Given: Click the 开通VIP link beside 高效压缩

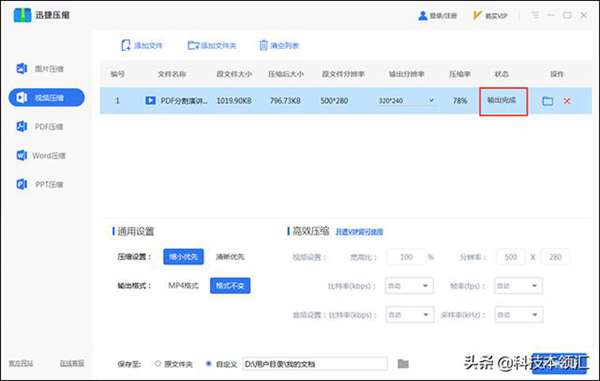Looking at the screenshot, I should click(359, 232).
